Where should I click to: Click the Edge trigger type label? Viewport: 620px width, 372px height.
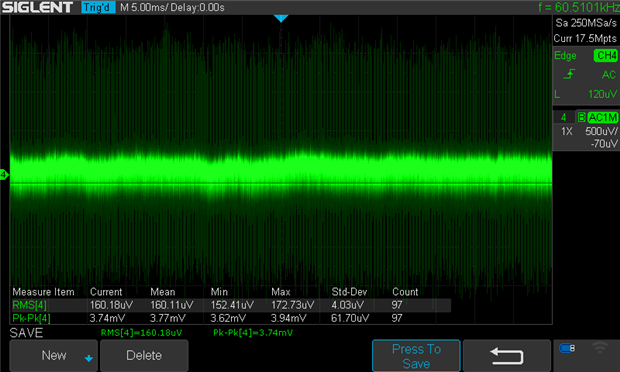[x=565, y=56]
